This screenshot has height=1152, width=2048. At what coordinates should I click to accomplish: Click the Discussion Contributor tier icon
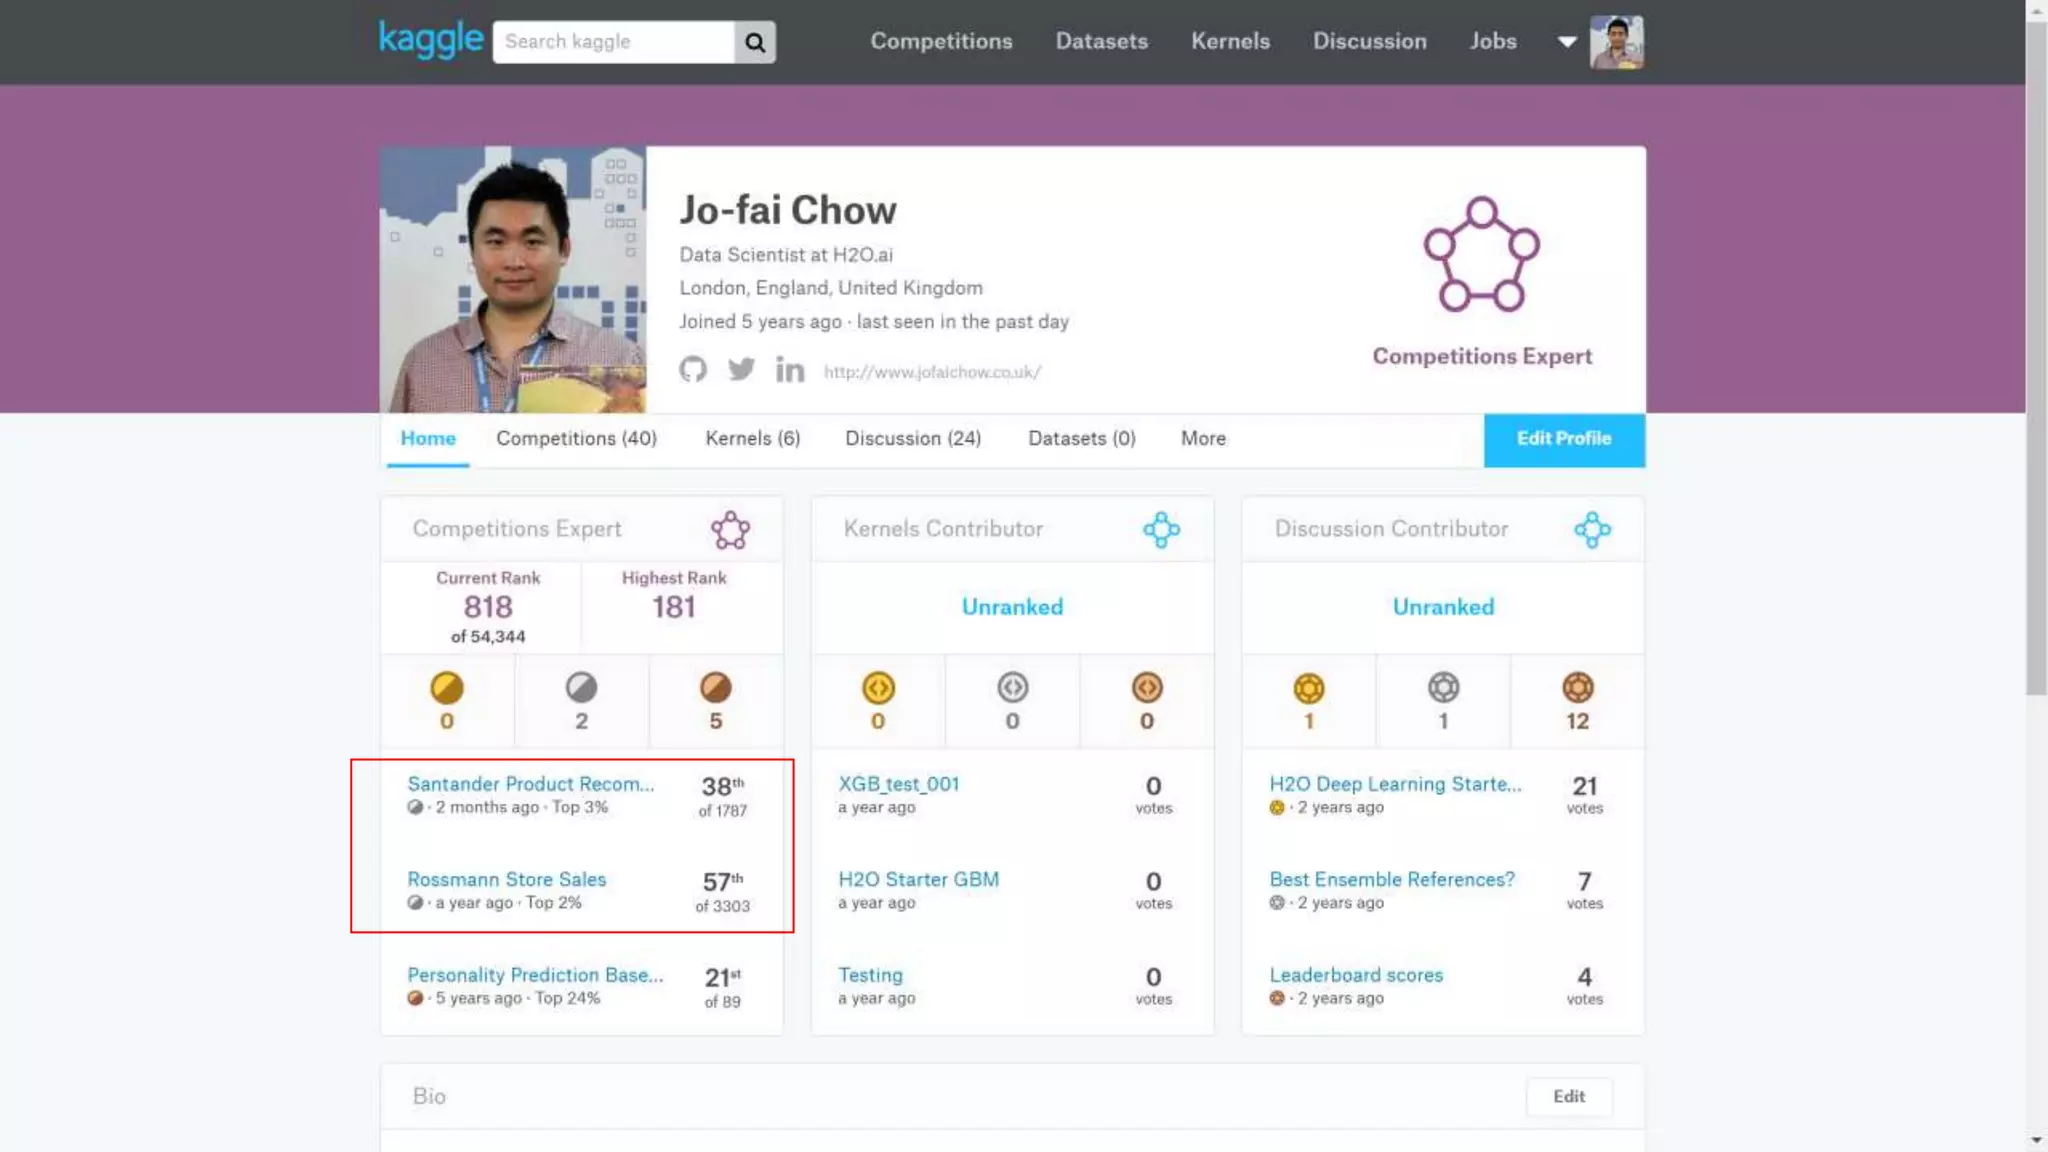tap(1592, 529)
